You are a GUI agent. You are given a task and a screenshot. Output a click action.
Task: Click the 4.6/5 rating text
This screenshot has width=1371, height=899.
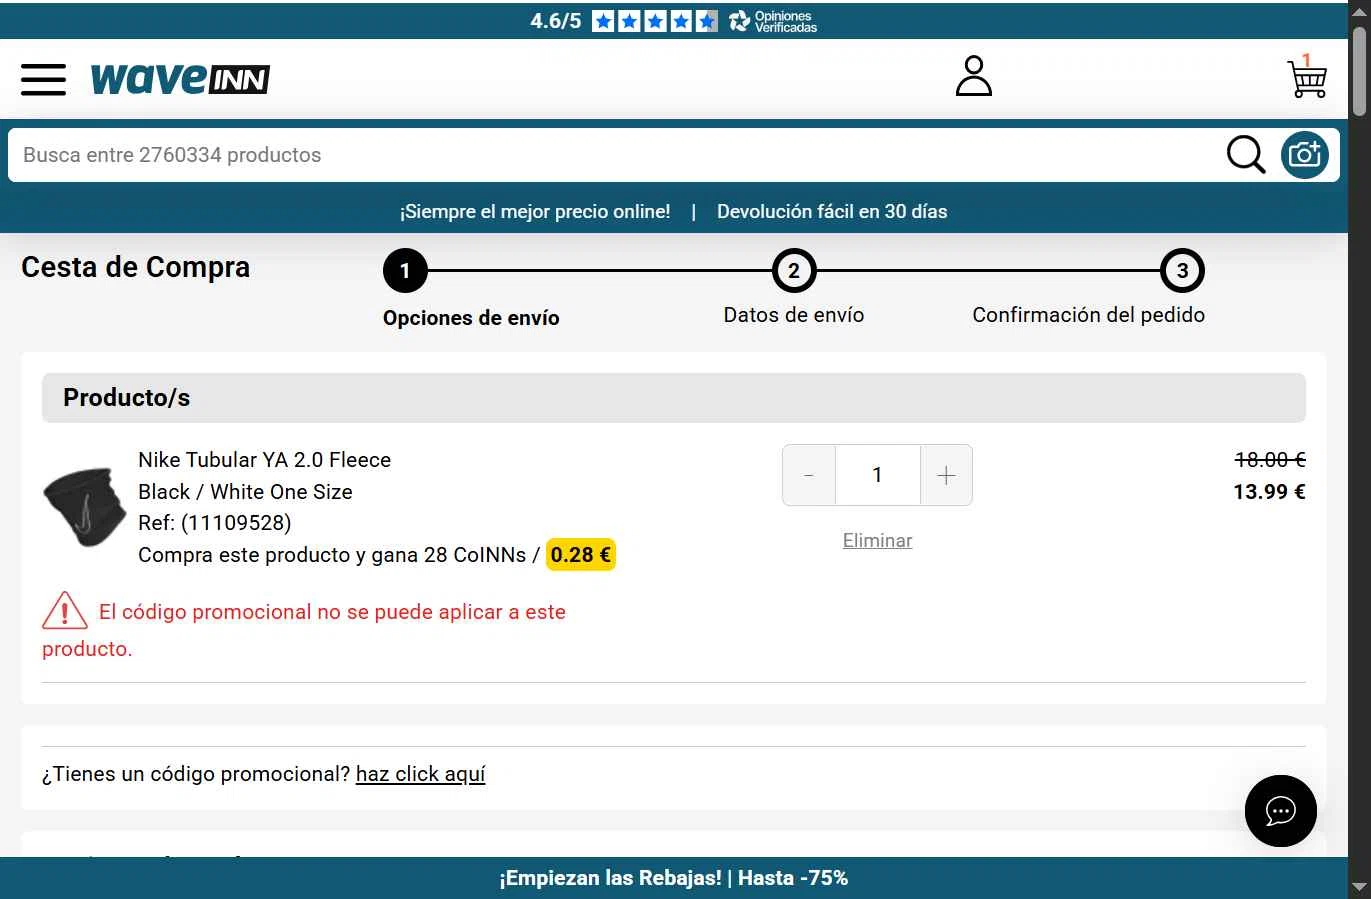point(556,21)
